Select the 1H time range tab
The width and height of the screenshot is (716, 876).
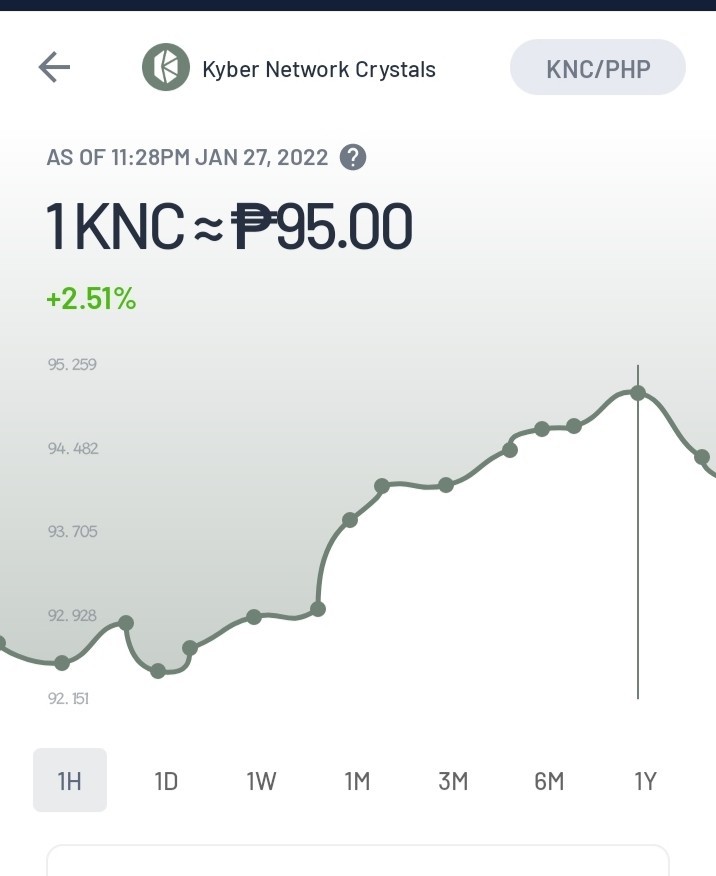[70, 780]
